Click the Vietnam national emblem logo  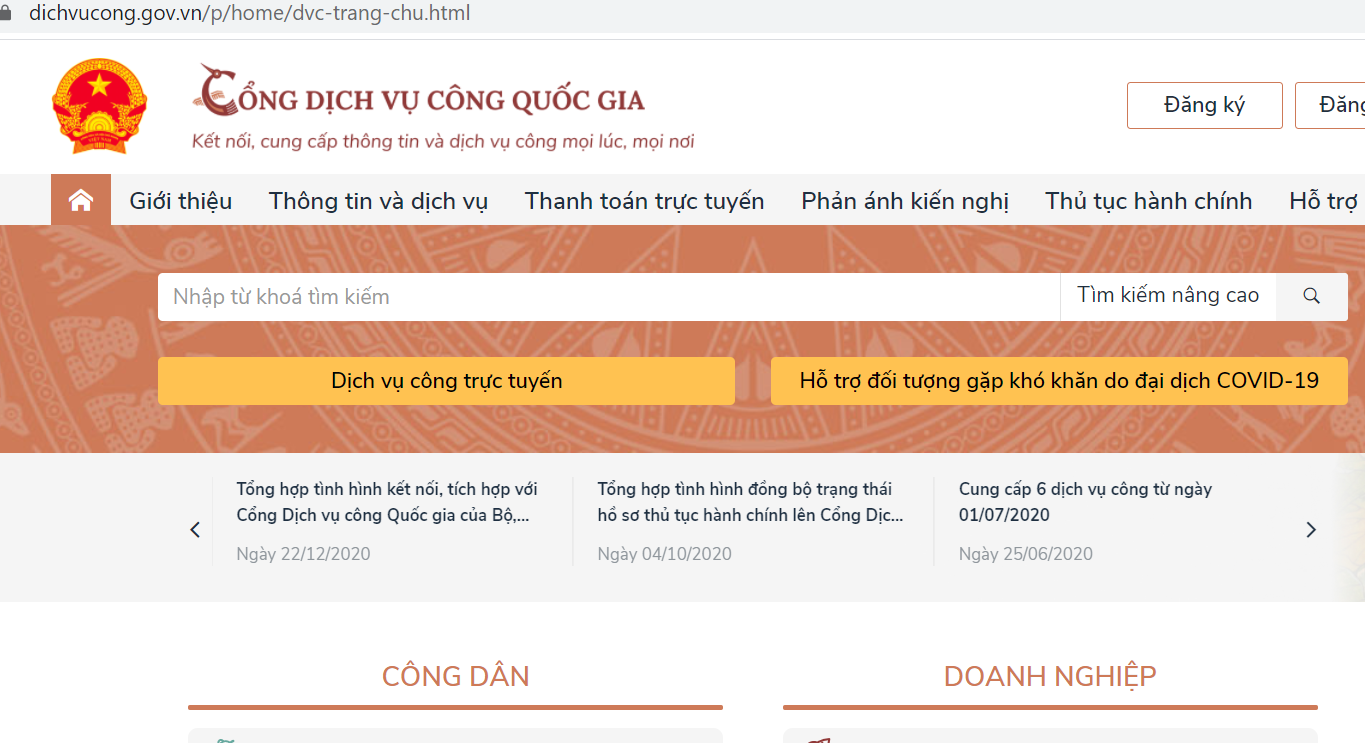[x=99, y=106]
